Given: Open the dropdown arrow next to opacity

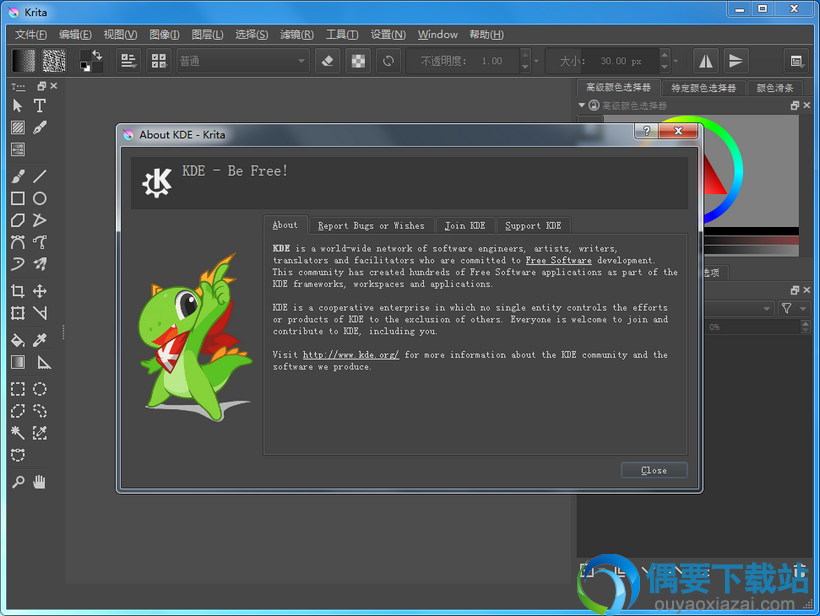Looking at the screenshot, I should pos(537,61).
